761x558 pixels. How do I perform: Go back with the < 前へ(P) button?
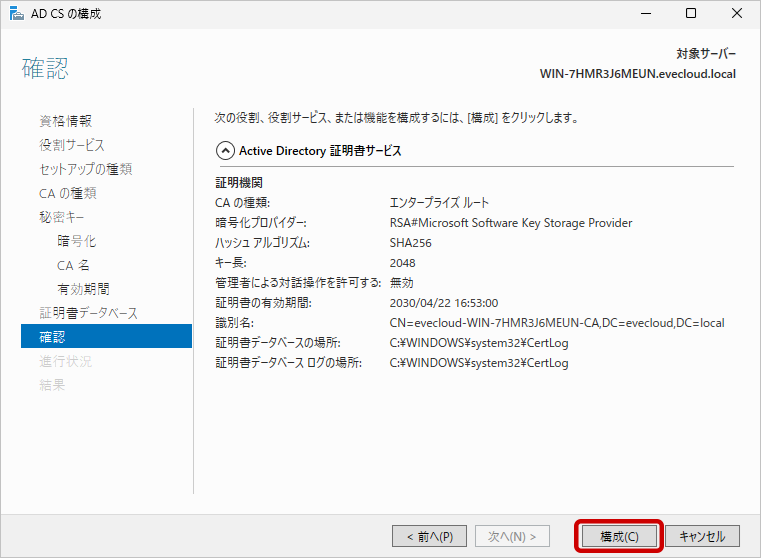(429, 536)
